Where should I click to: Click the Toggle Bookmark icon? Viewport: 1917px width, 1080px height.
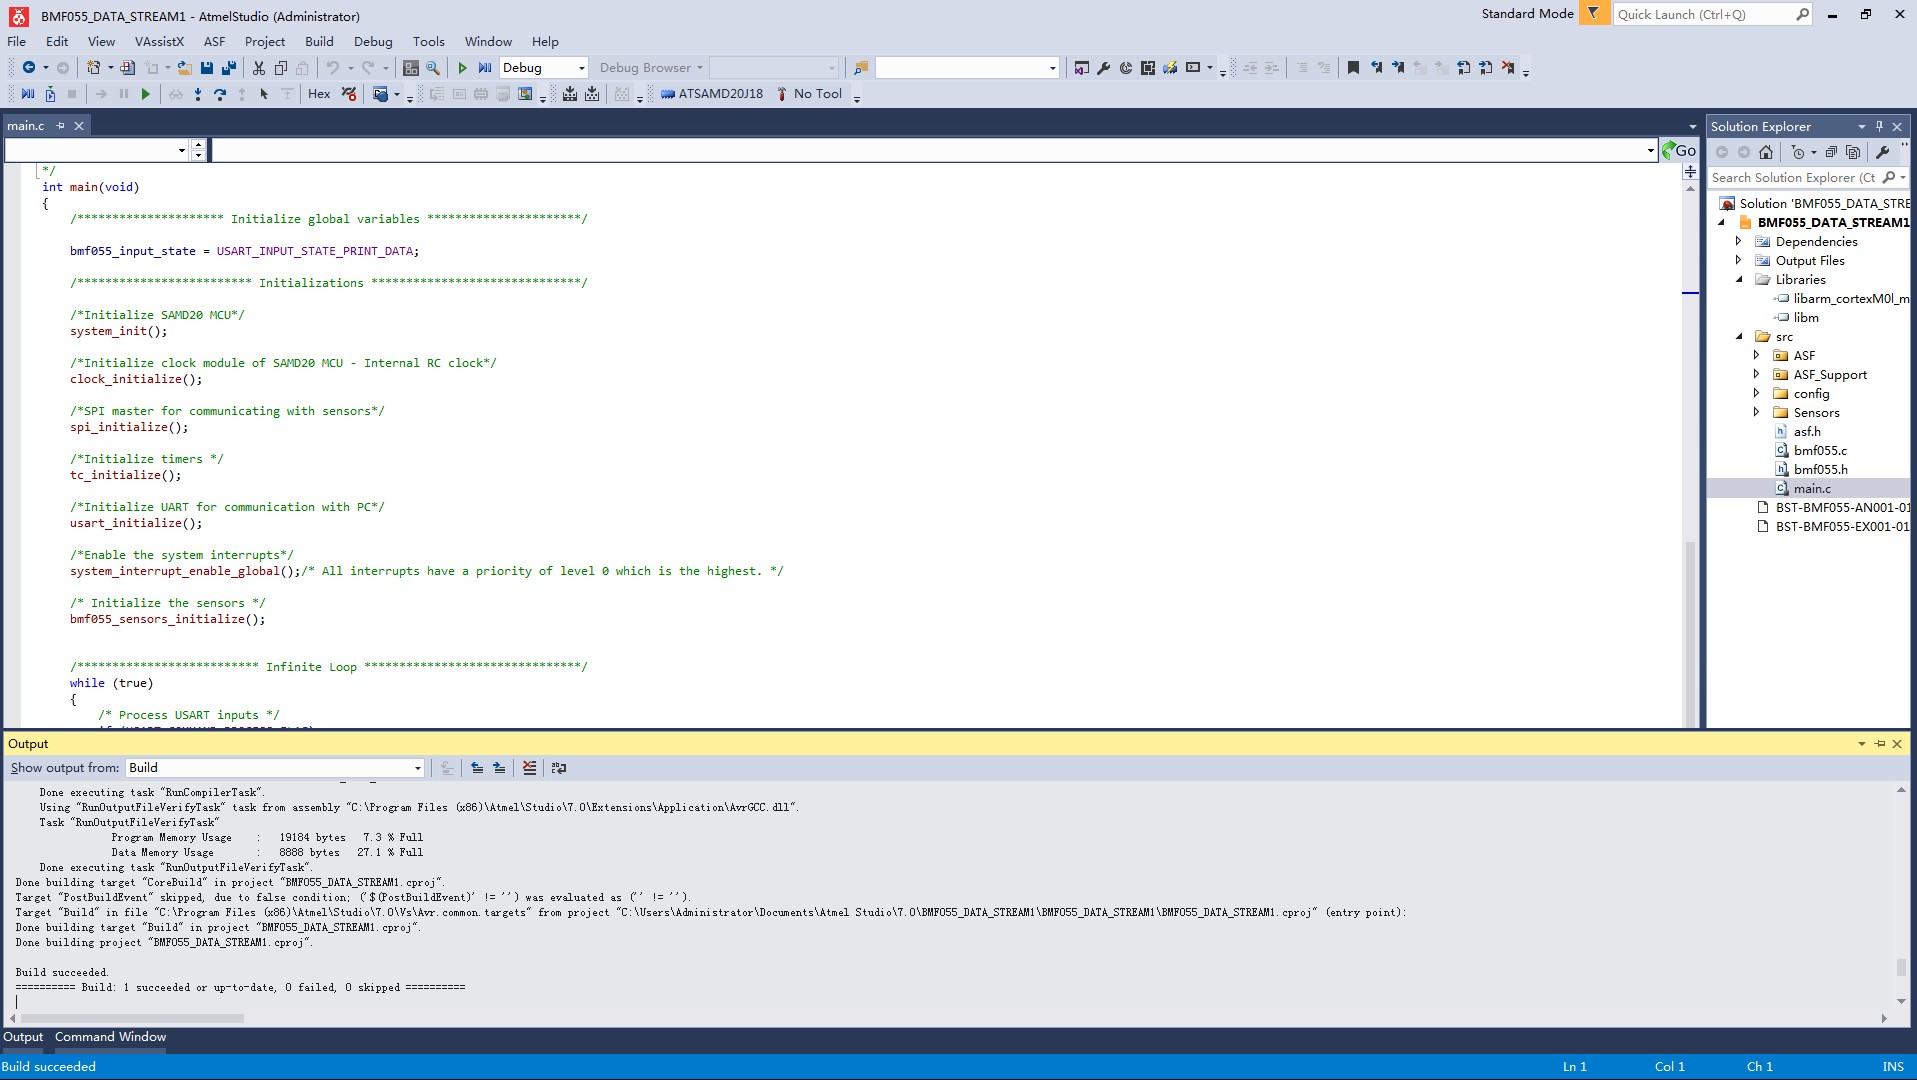pos(1353,68)
